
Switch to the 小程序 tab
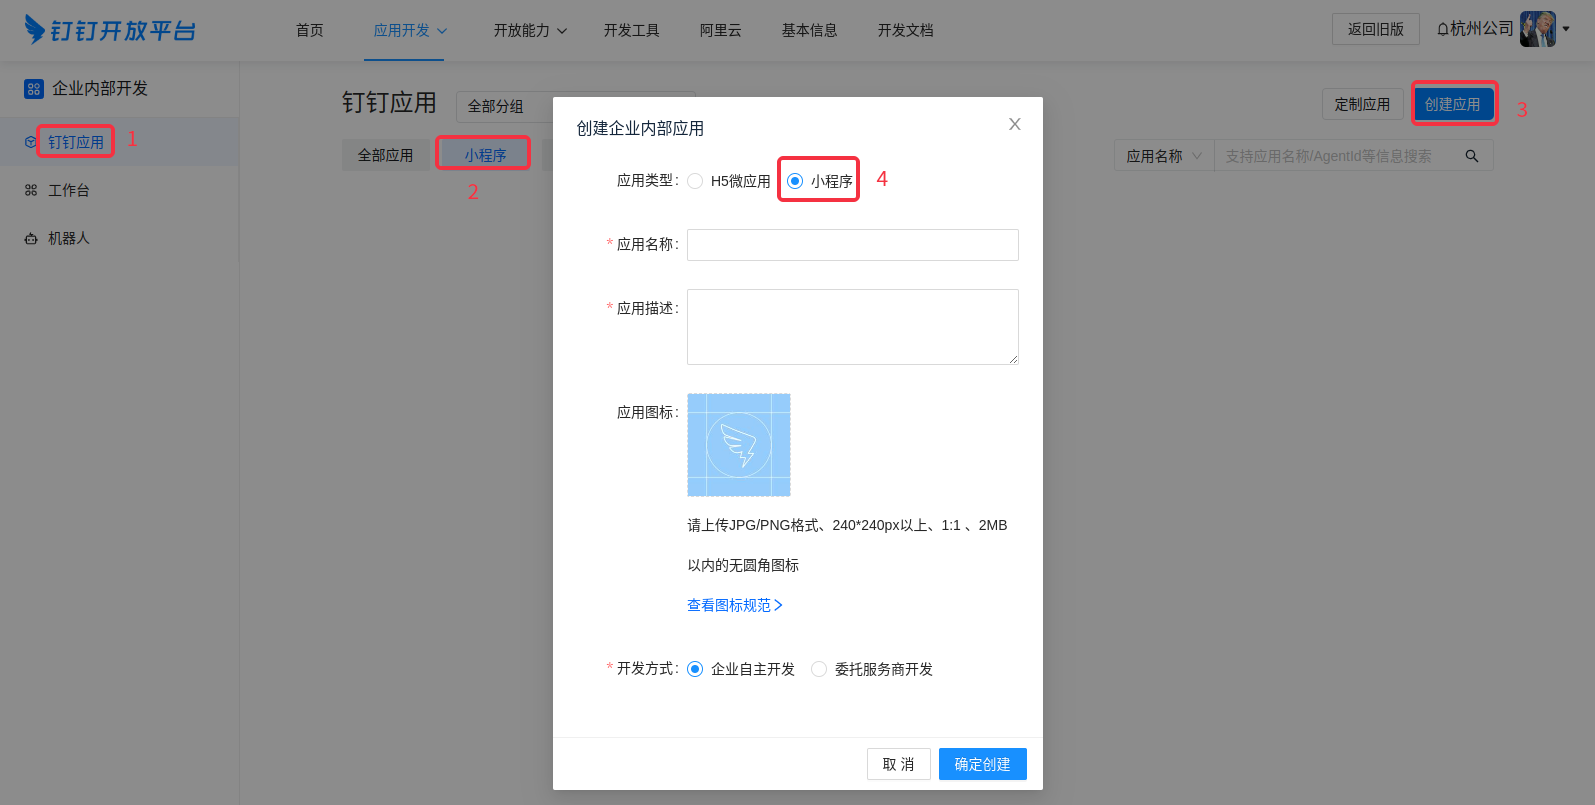485,155
